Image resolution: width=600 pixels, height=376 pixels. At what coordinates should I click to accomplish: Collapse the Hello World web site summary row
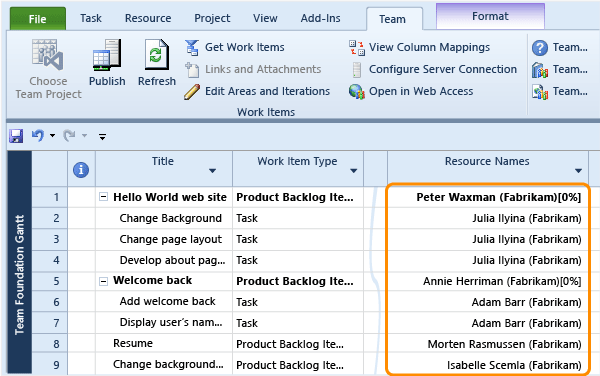coord(103,197)
